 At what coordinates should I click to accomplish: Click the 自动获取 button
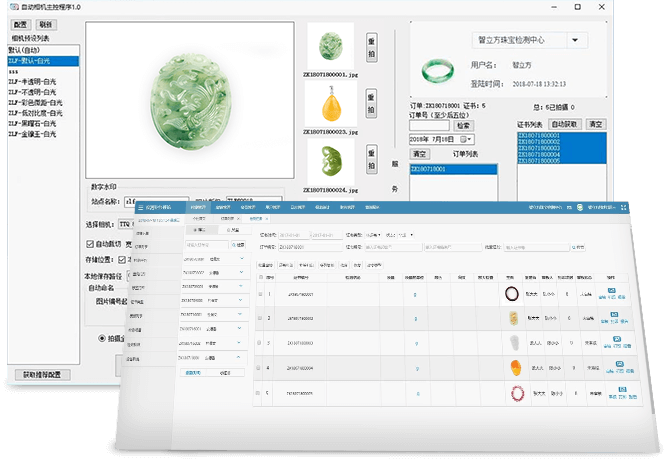566,124
